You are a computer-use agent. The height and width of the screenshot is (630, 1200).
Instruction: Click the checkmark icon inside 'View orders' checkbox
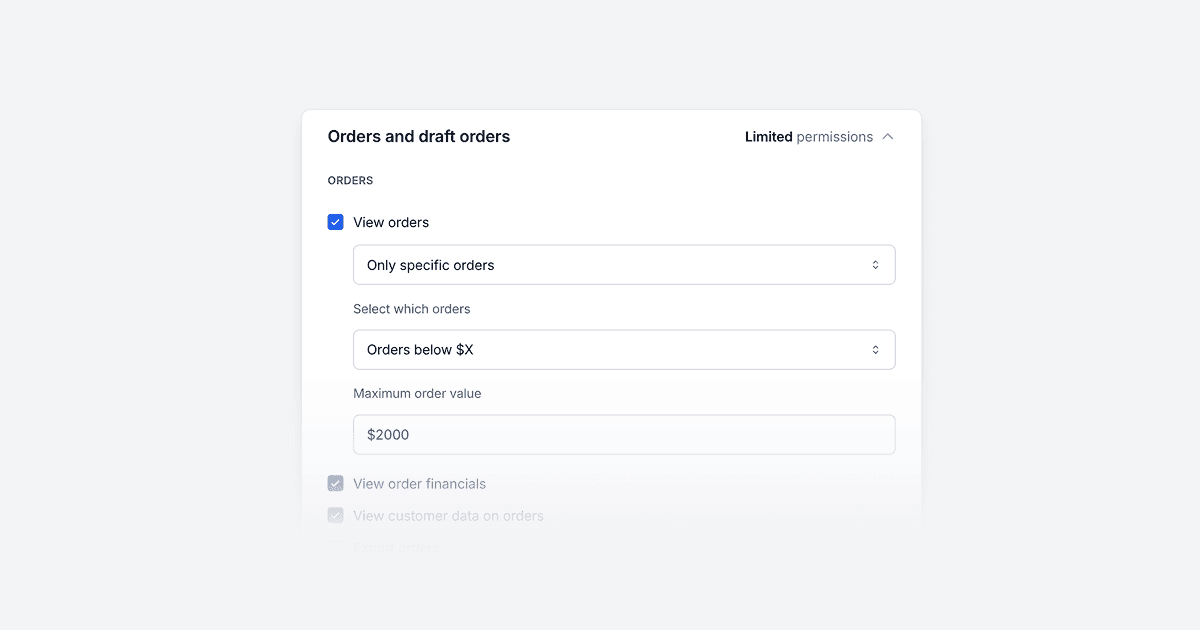[335, 221]
